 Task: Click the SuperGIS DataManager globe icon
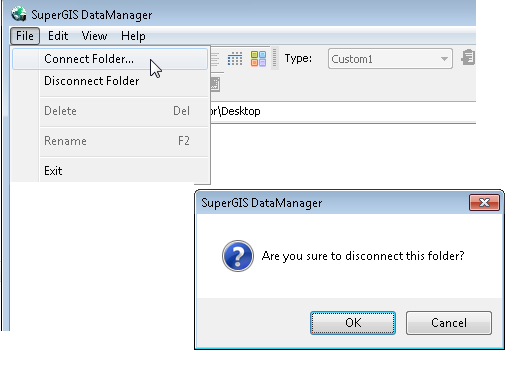coord(19,14)
